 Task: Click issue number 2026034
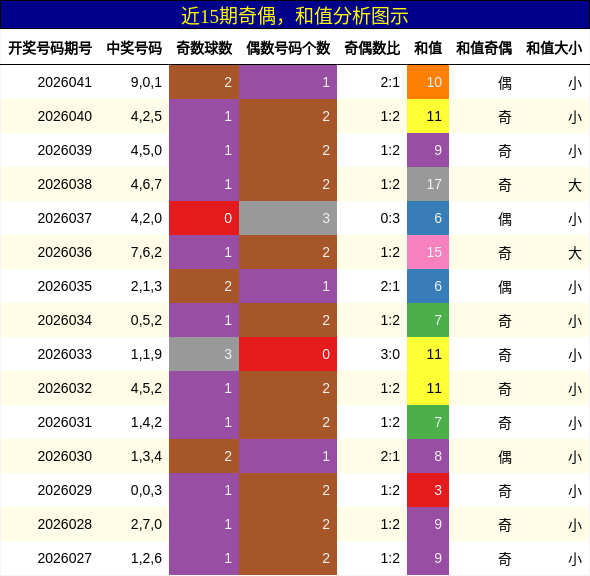pos(65,320)
